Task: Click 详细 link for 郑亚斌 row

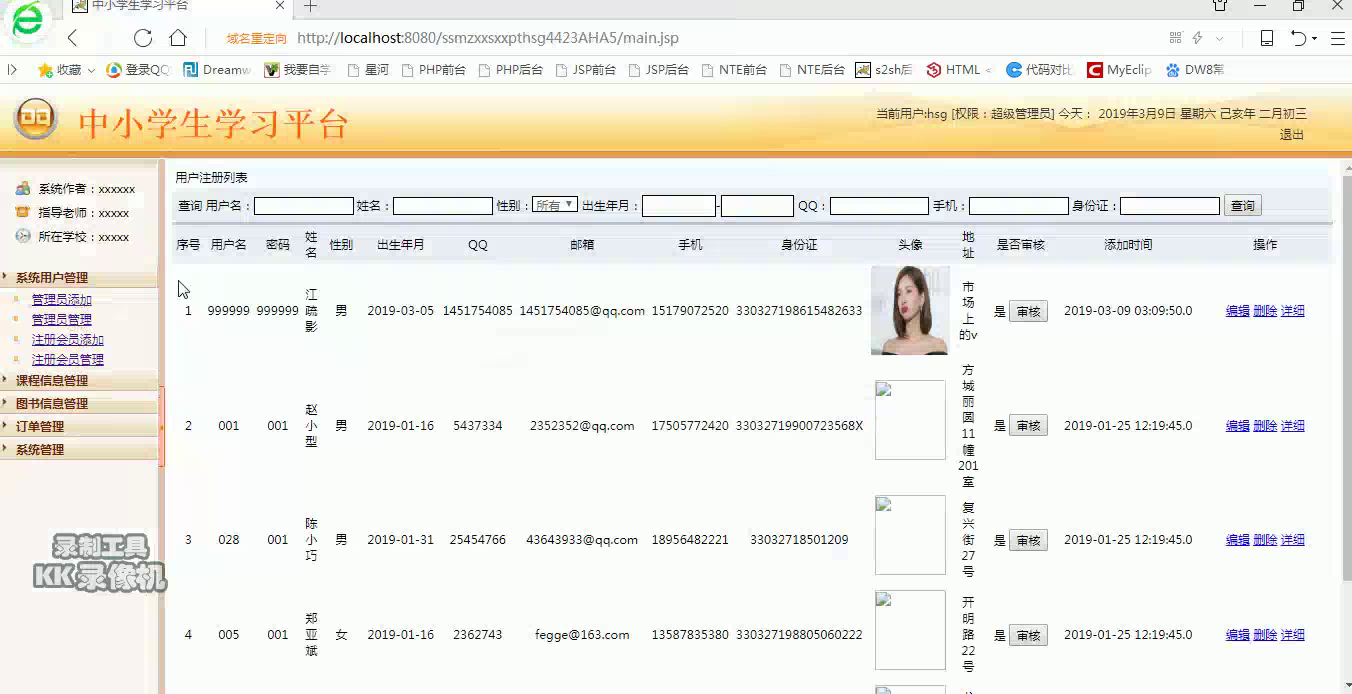Action: point(1293,635)
